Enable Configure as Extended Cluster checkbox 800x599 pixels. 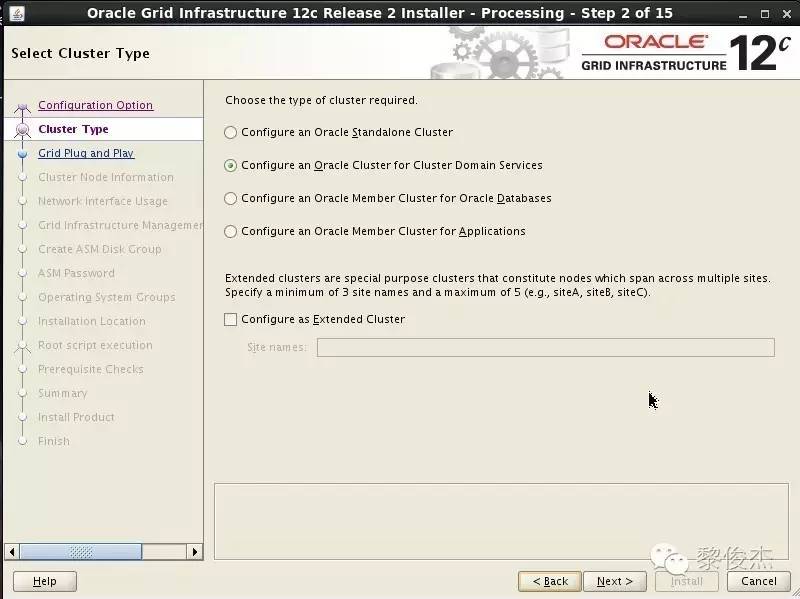tap(231, 319)
